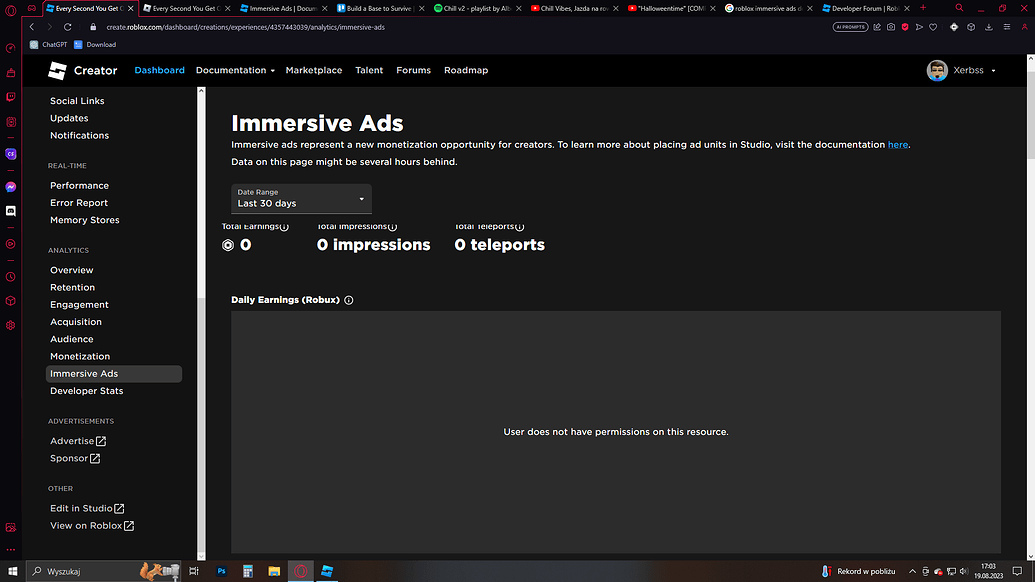1035x582 pixels.
Task: Open File Explorer from taskbar
Action: coord(274,571)
